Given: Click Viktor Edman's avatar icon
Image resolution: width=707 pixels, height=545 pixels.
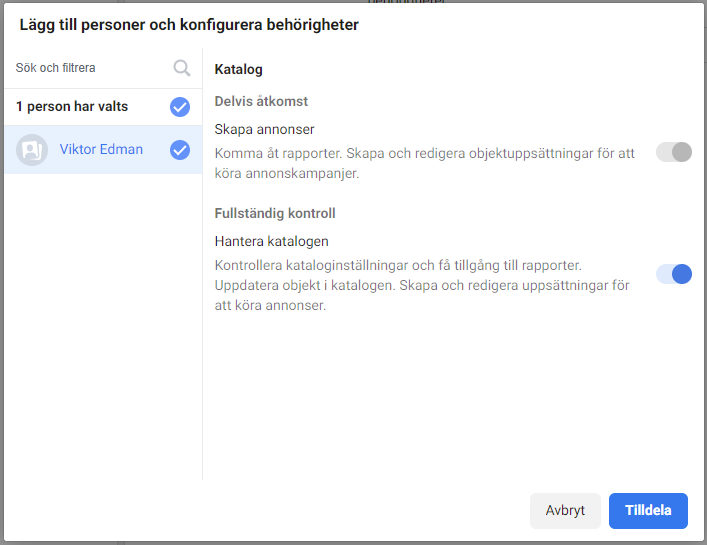Looking at the screenshot, I should (x=32, y=150).
